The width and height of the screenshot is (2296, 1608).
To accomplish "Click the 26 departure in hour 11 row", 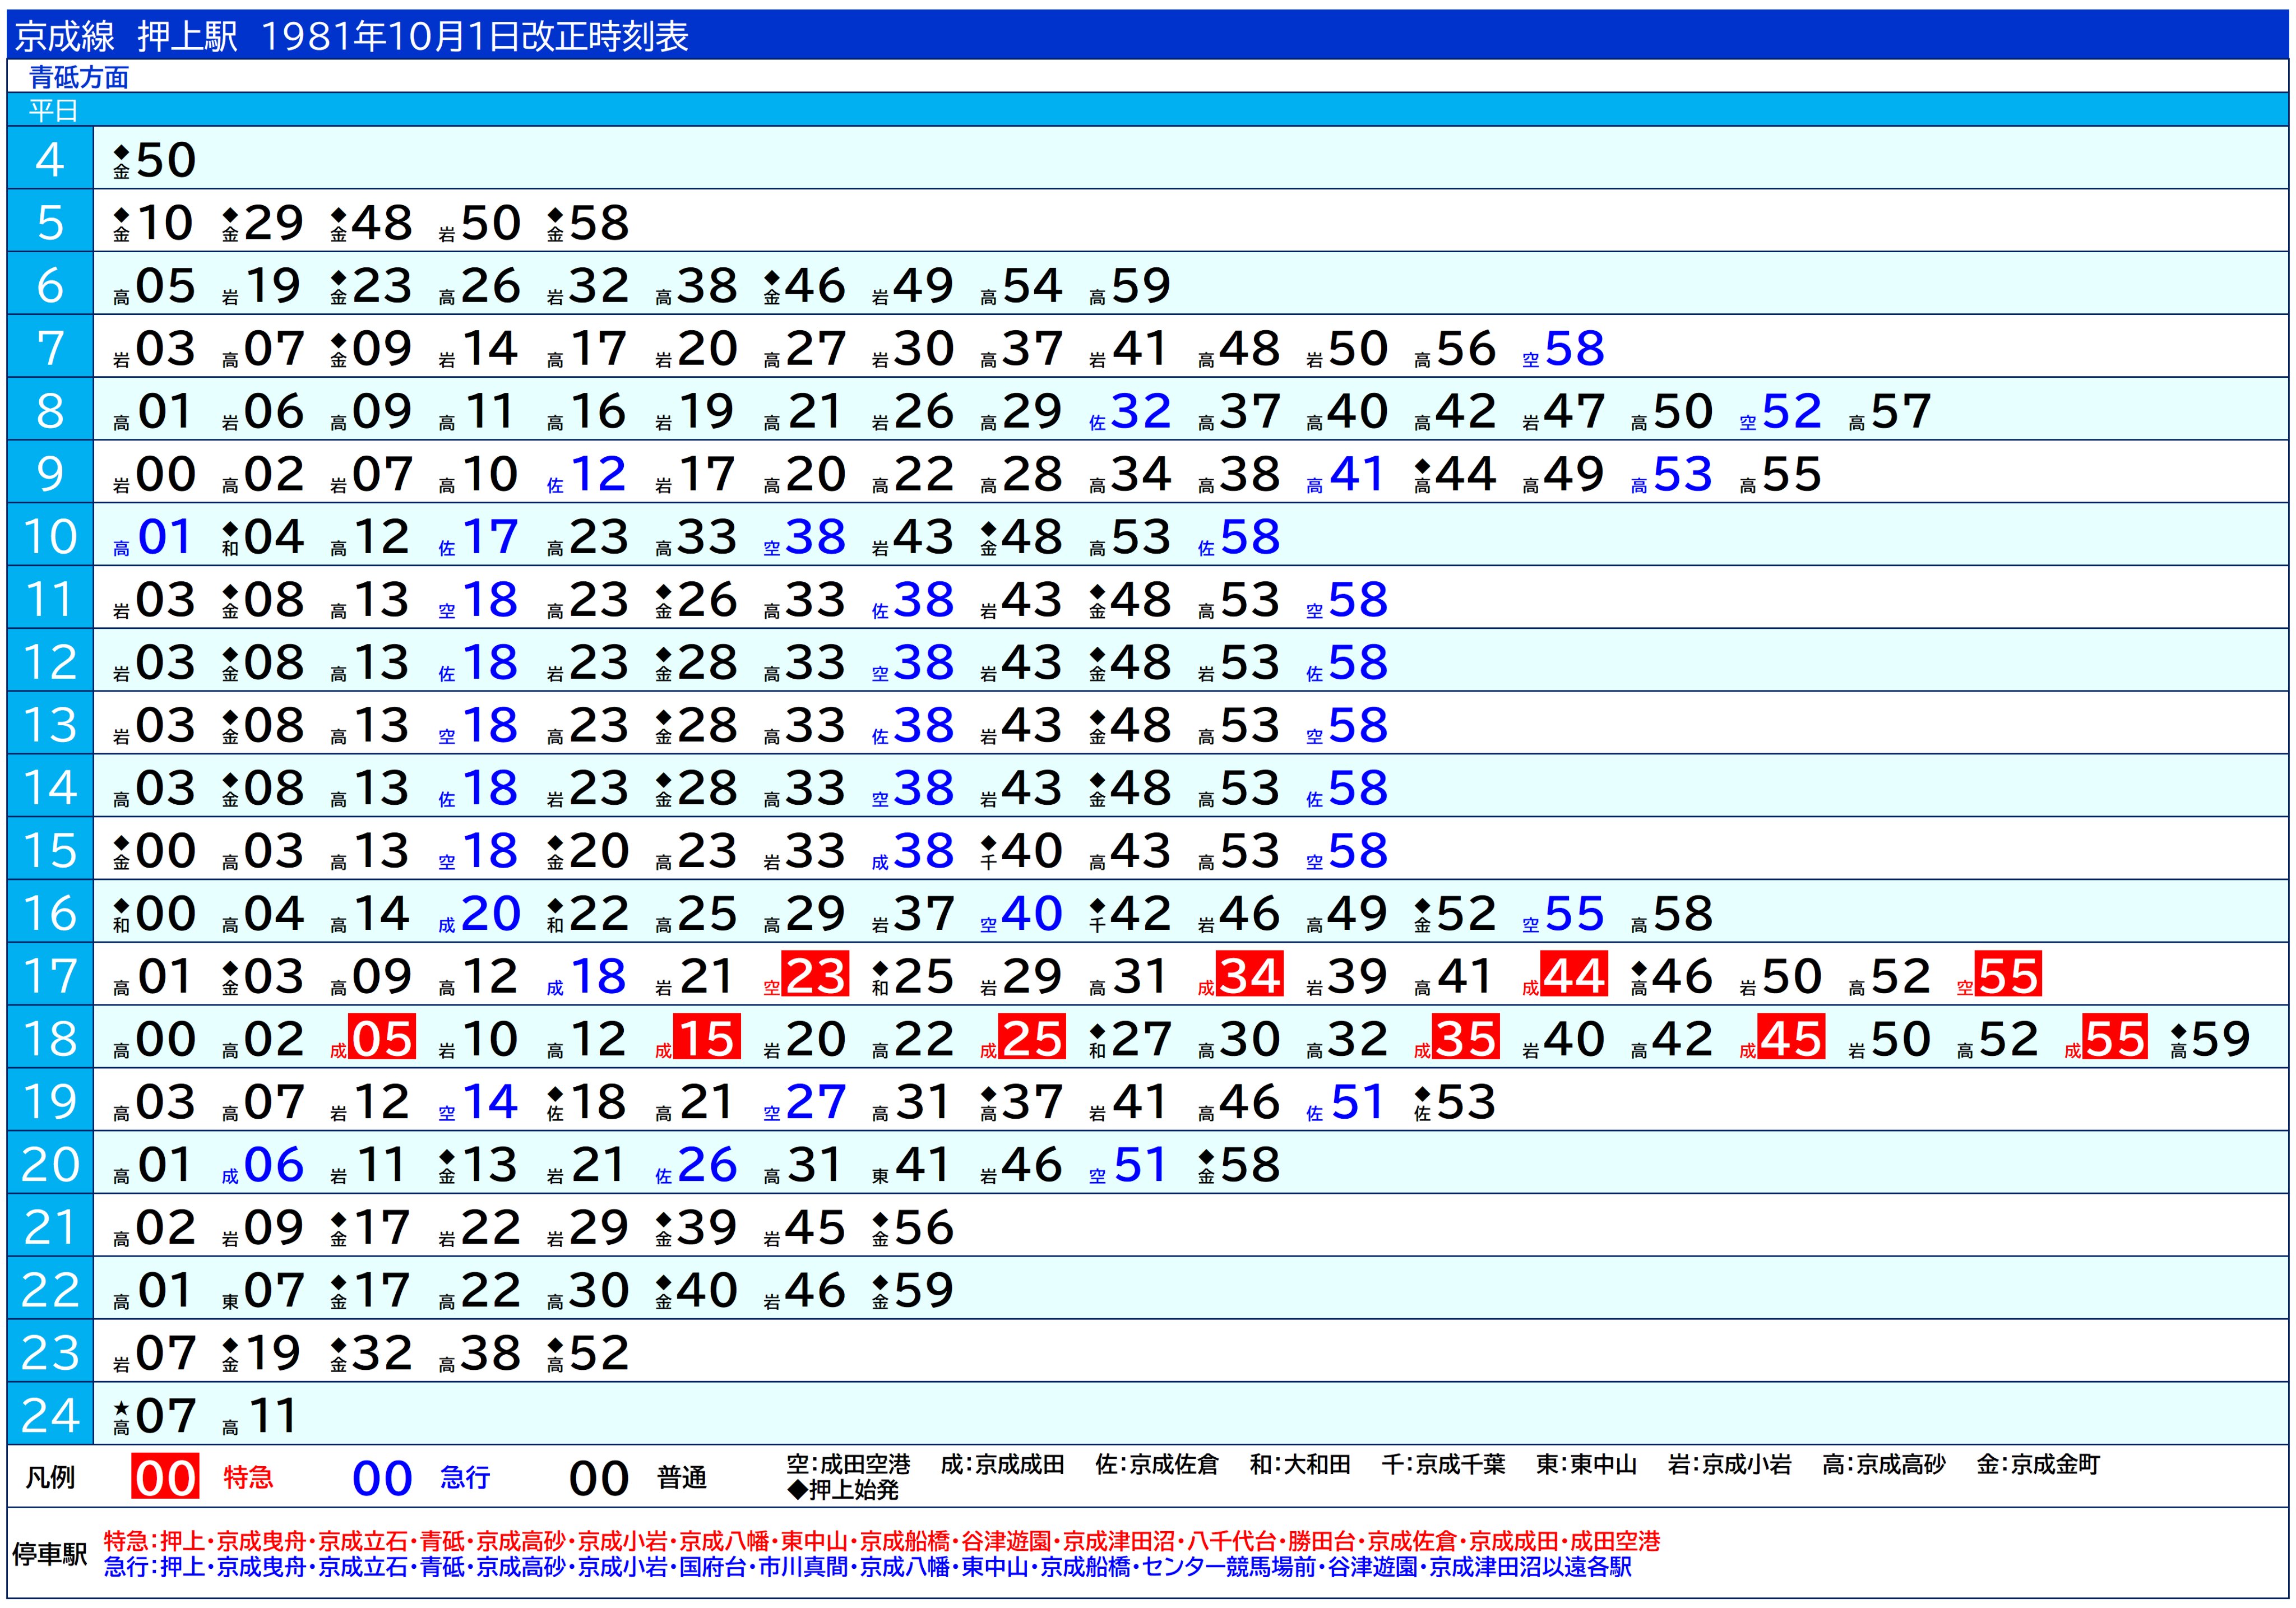I will (696, 600).
